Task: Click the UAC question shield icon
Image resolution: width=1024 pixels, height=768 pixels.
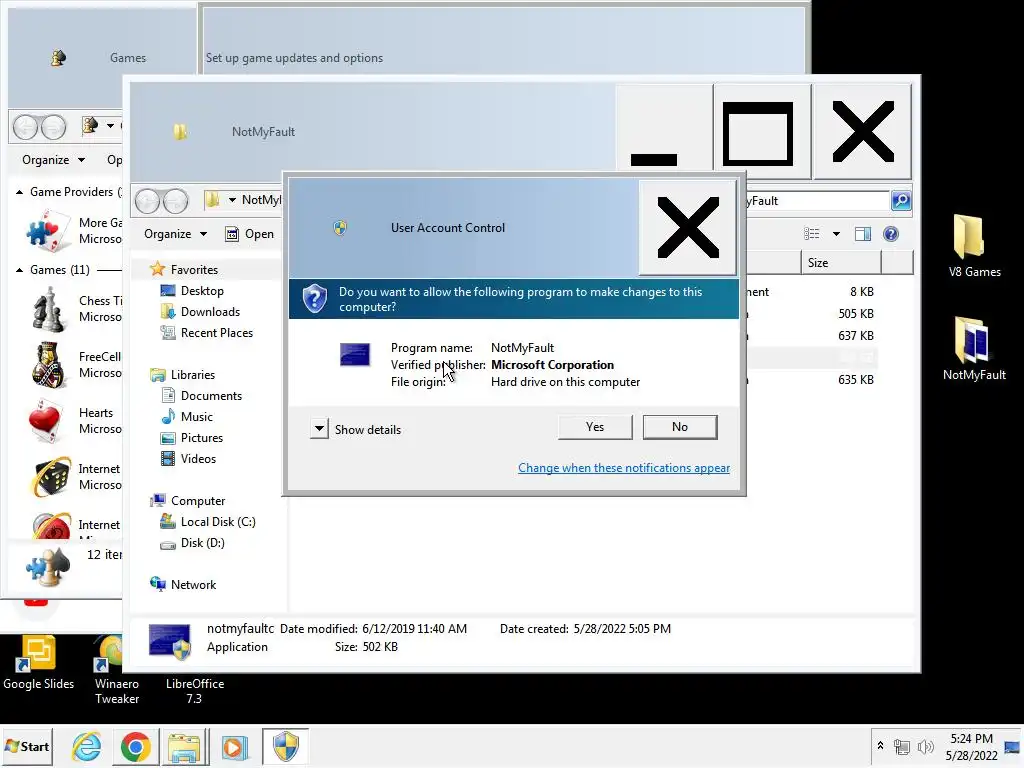Action: point(314,298)
